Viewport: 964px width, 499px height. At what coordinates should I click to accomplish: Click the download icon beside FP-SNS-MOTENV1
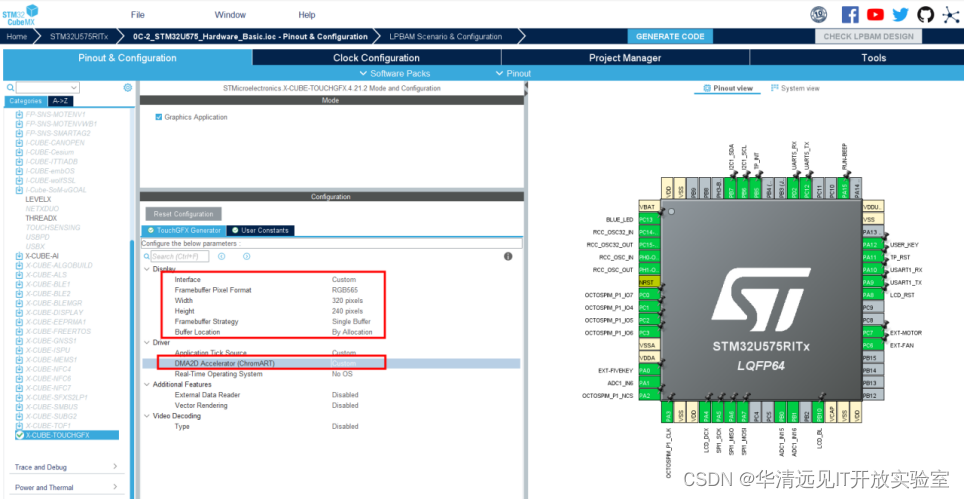coord(20,114)
